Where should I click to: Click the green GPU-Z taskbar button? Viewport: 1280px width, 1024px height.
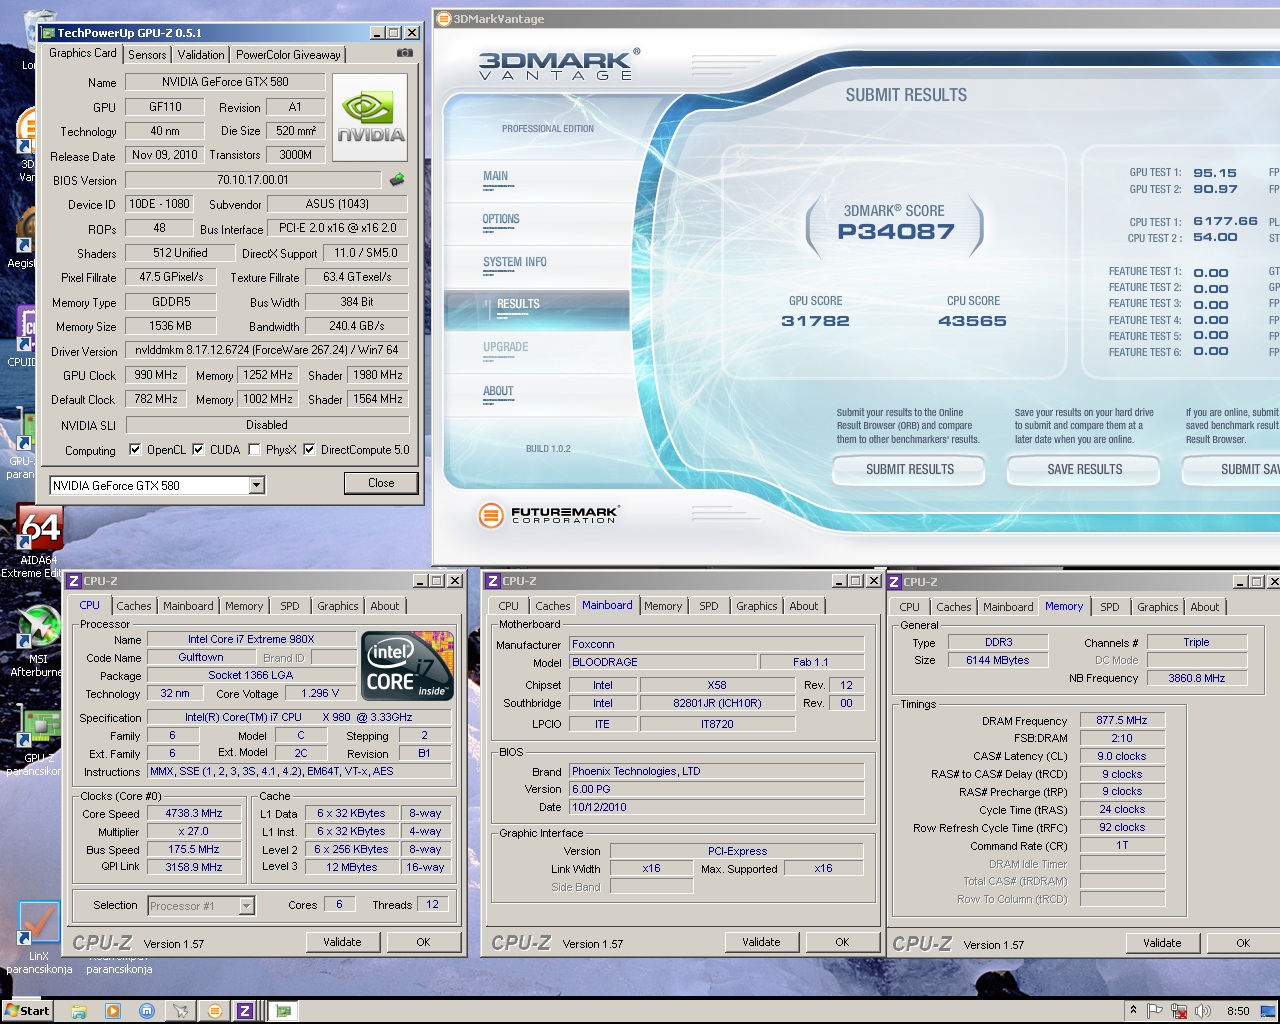click(283, 1011)
